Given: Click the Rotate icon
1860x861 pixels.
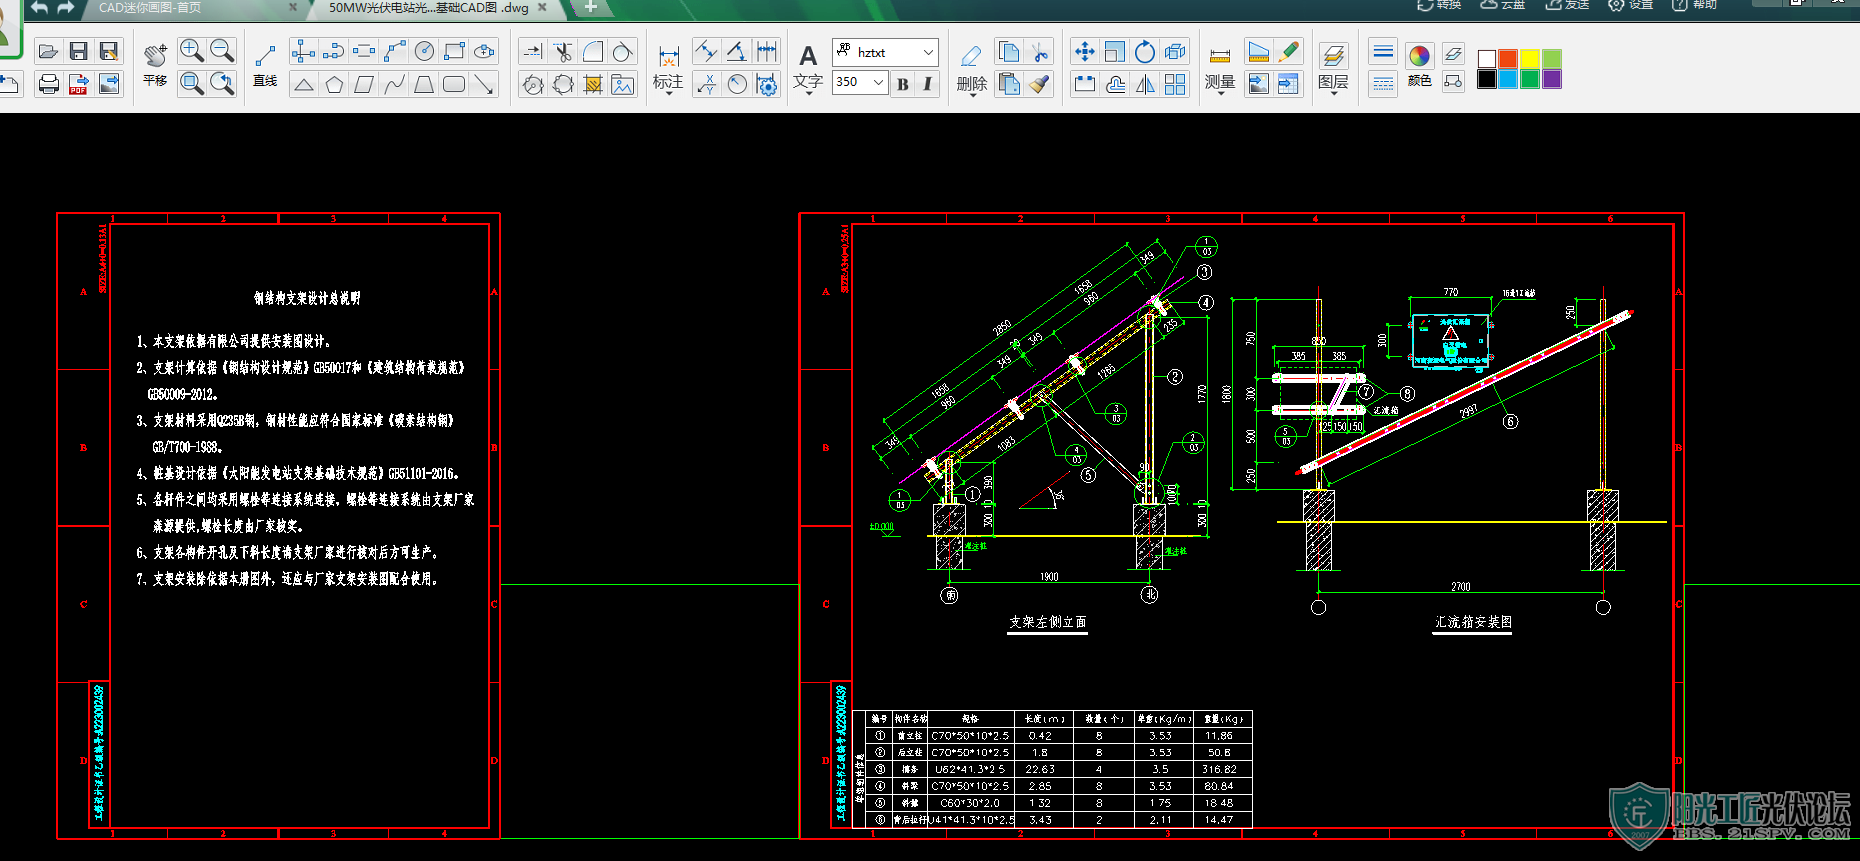Looking at the screenshot, I should pos(1145,51).
